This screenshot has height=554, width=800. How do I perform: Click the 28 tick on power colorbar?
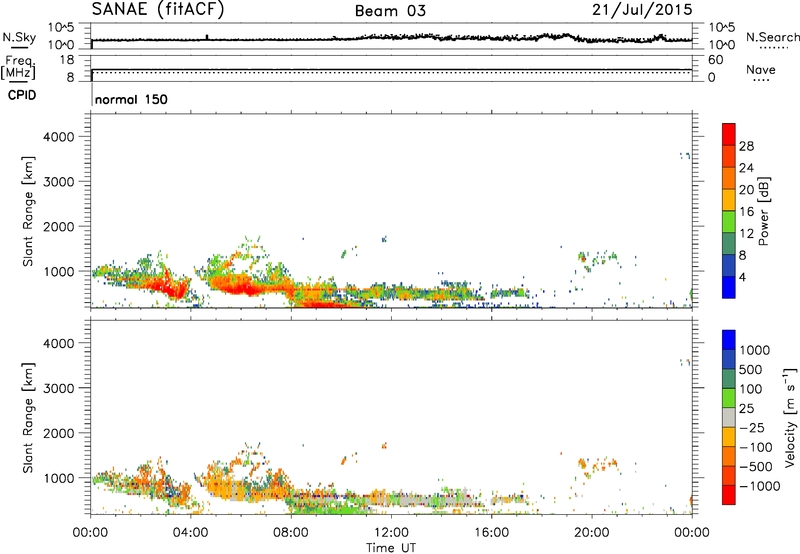click(x=746, y=146)
